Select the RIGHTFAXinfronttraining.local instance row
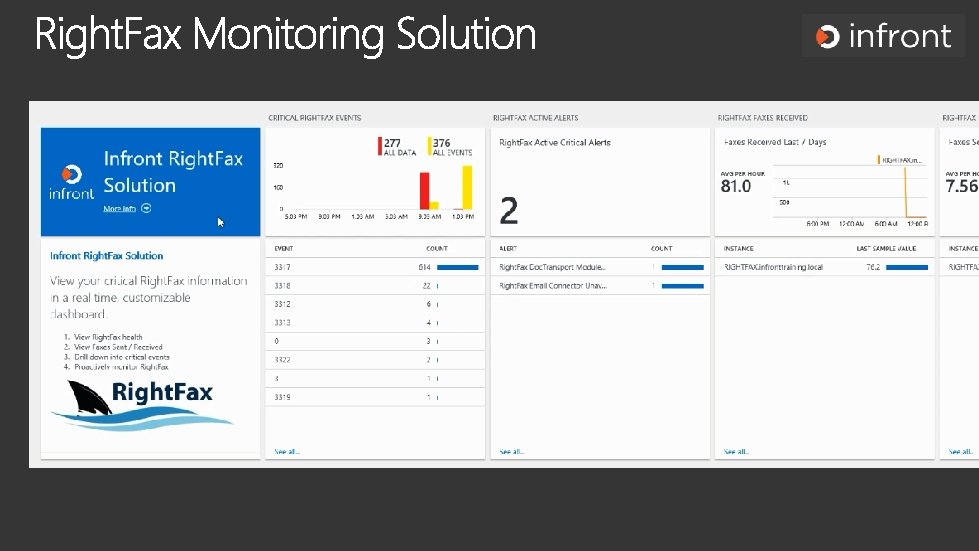This screenshot has height=551, width=979. (x=825, y=267)
